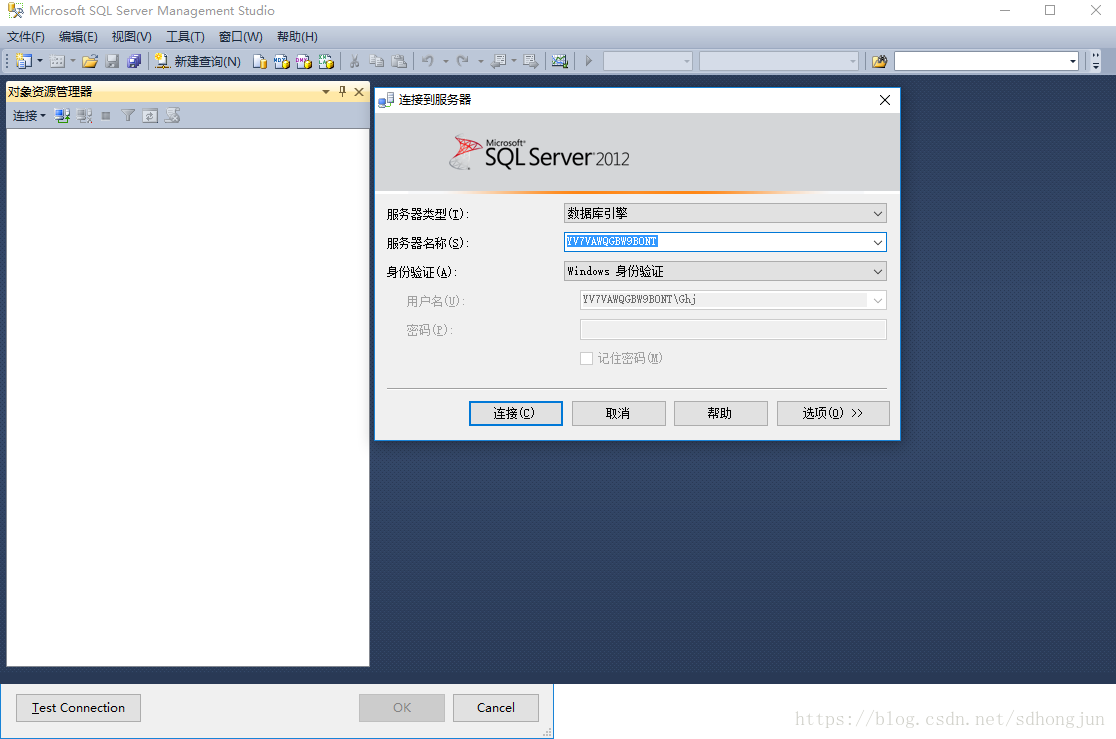
Task: Open Object Explorer window position dropdown arrow
Action: [x=326, y=92]
